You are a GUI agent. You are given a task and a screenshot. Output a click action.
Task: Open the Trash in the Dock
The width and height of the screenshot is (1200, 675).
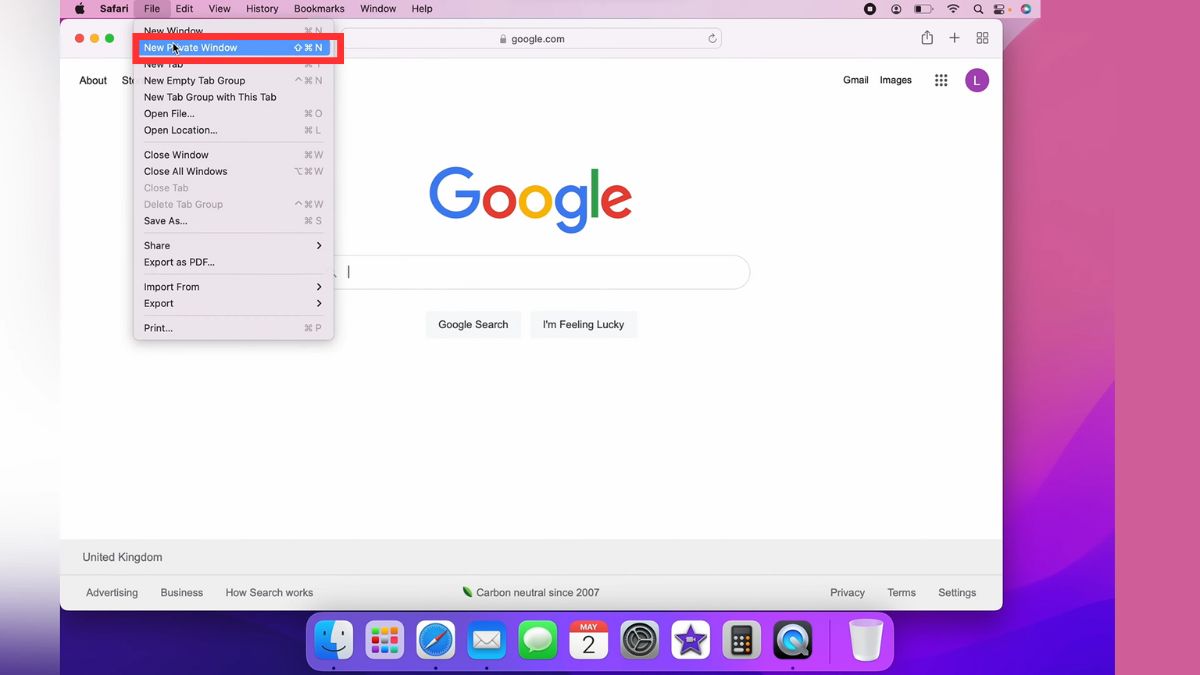(866, 640)
